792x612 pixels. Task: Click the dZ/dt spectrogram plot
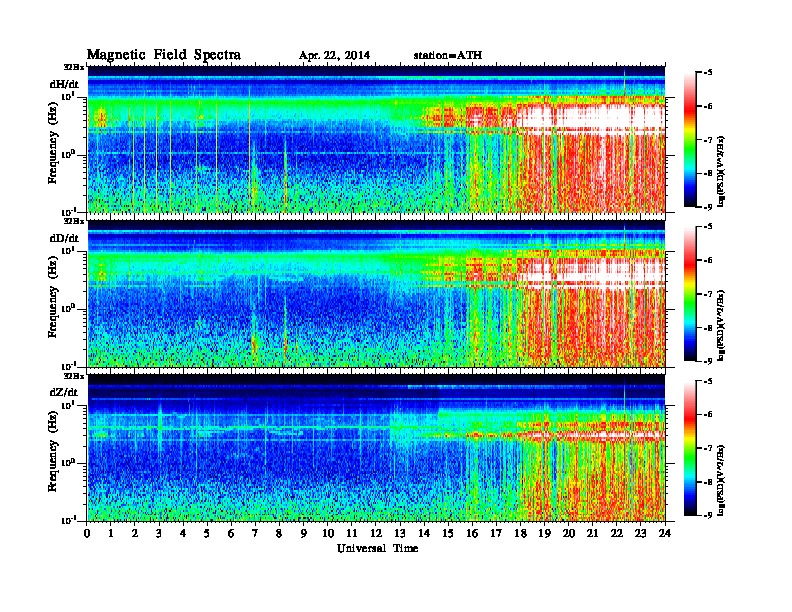[376, 448]
